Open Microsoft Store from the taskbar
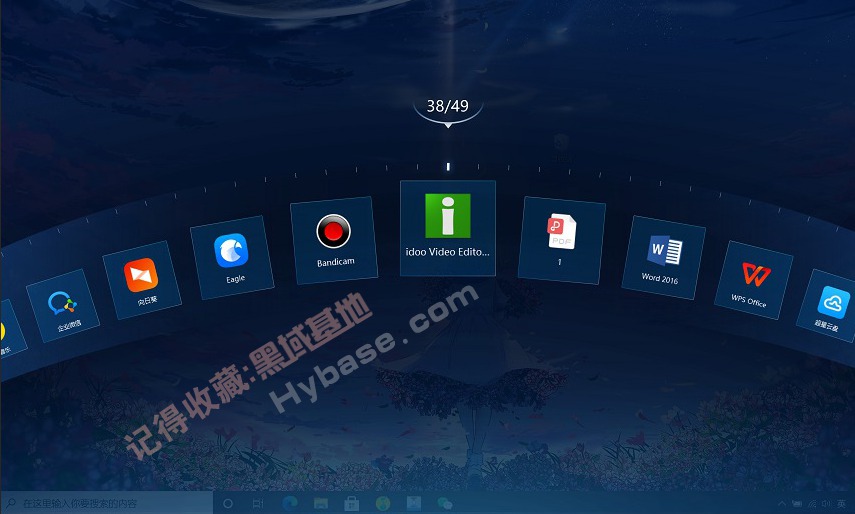This screenshot has width=855, height=514. click(352, 504)
